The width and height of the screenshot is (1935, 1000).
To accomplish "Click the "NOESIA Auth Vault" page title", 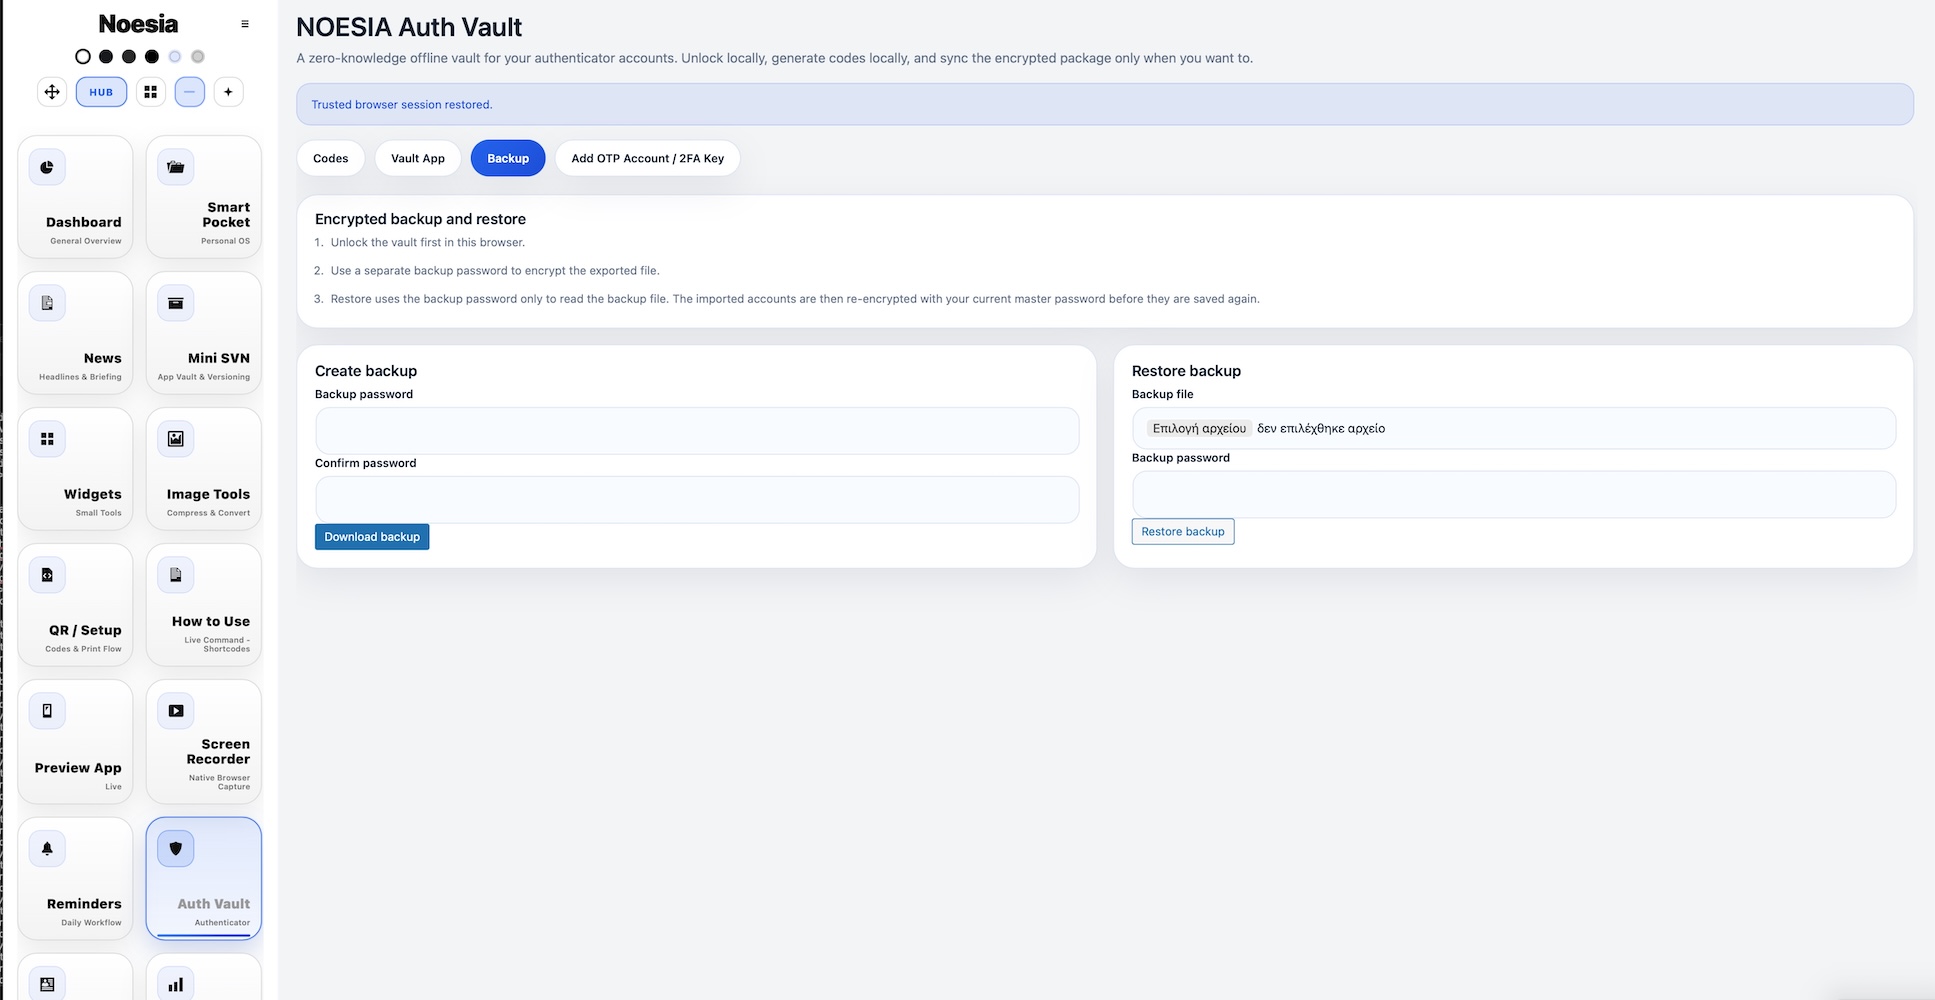I will point(409,27).
